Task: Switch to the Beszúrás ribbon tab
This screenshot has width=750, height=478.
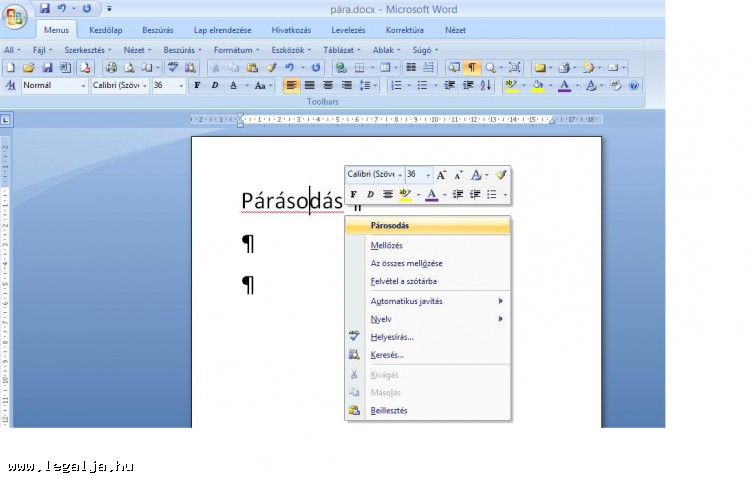Action: click(157, 30)
